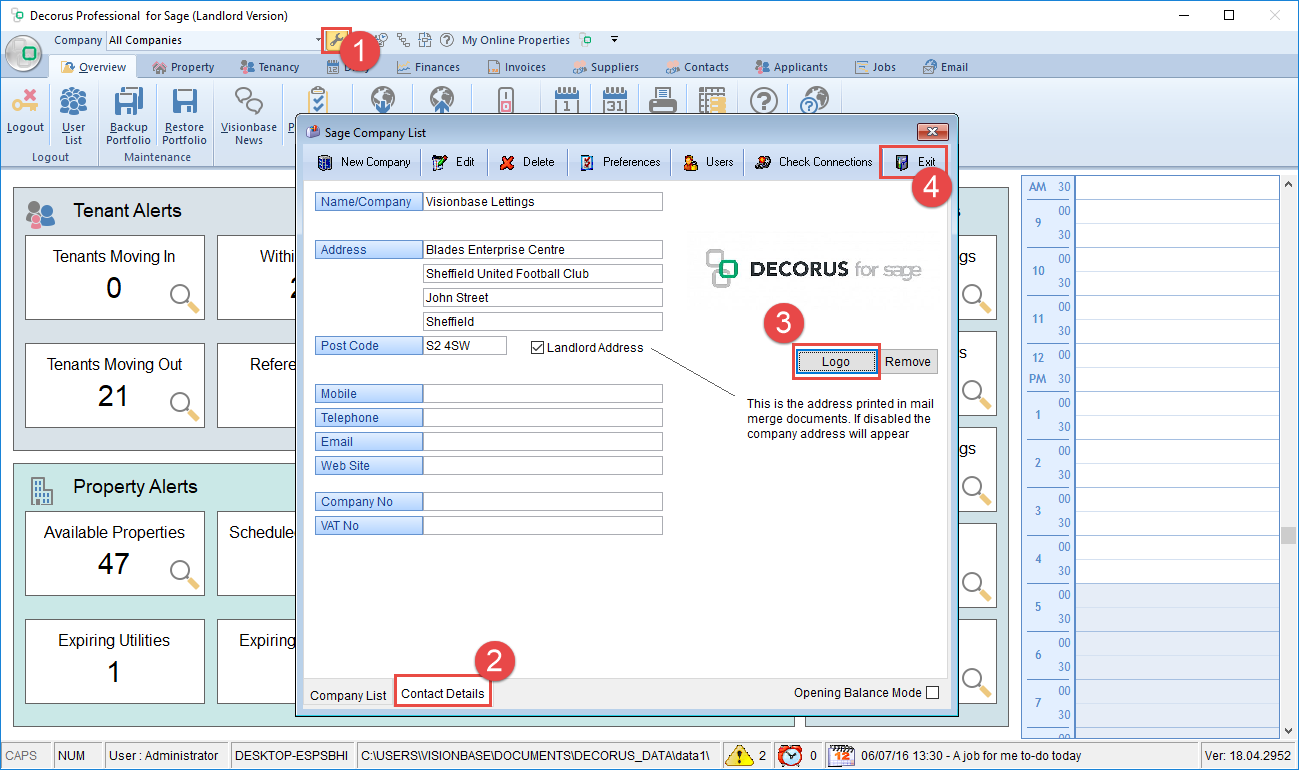The width and height of the screenshot is (1299, 770).
Task: Open the Tenancy ribbon tab
Action: pos(270,67)
